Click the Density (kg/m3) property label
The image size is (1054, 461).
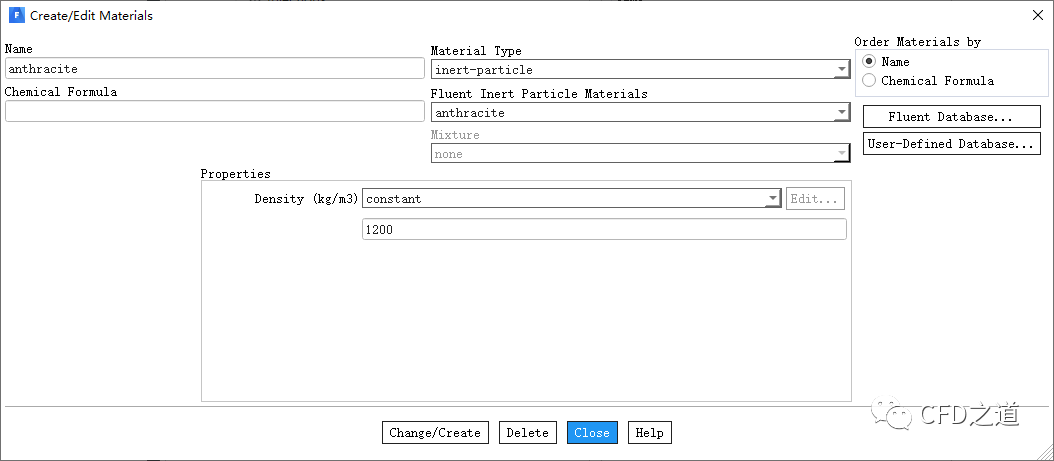[x=306, y=199]
